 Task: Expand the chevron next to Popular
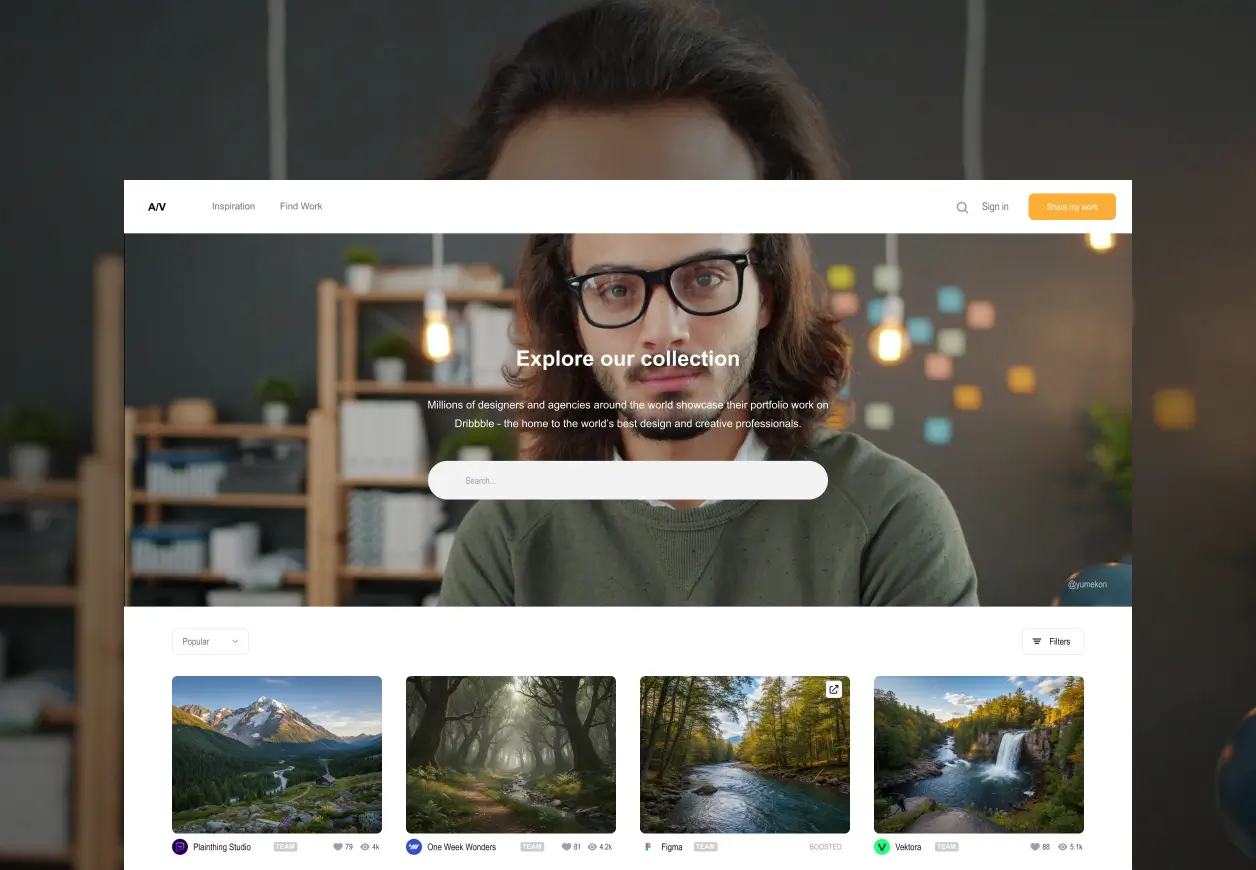tap(237, 641)
